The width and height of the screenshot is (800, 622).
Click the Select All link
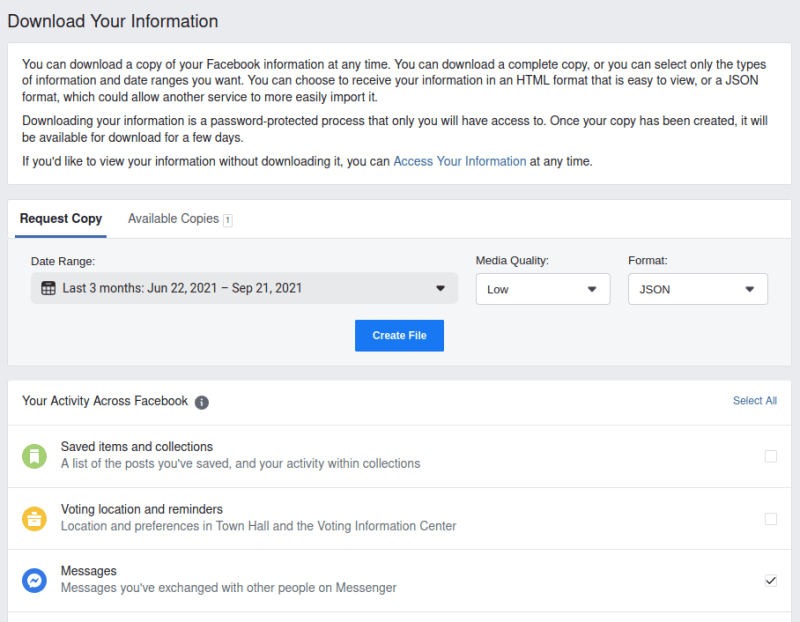coord(755,401)
